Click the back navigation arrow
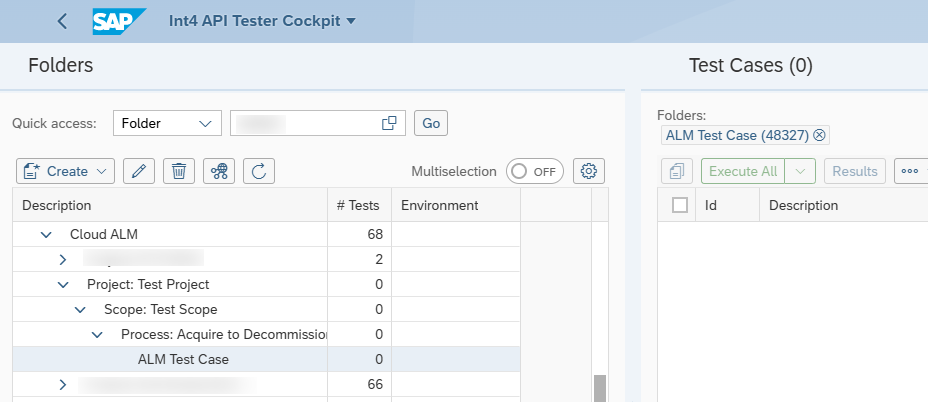The height and width of the screenshot is (402, 928). (x=62, y=21)
